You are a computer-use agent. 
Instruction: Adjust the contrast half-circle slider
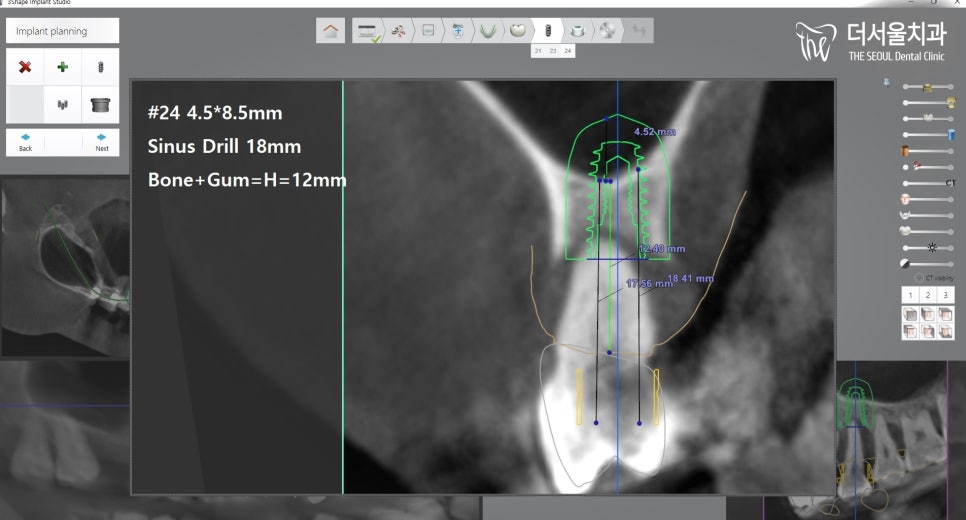click(927, 264)
